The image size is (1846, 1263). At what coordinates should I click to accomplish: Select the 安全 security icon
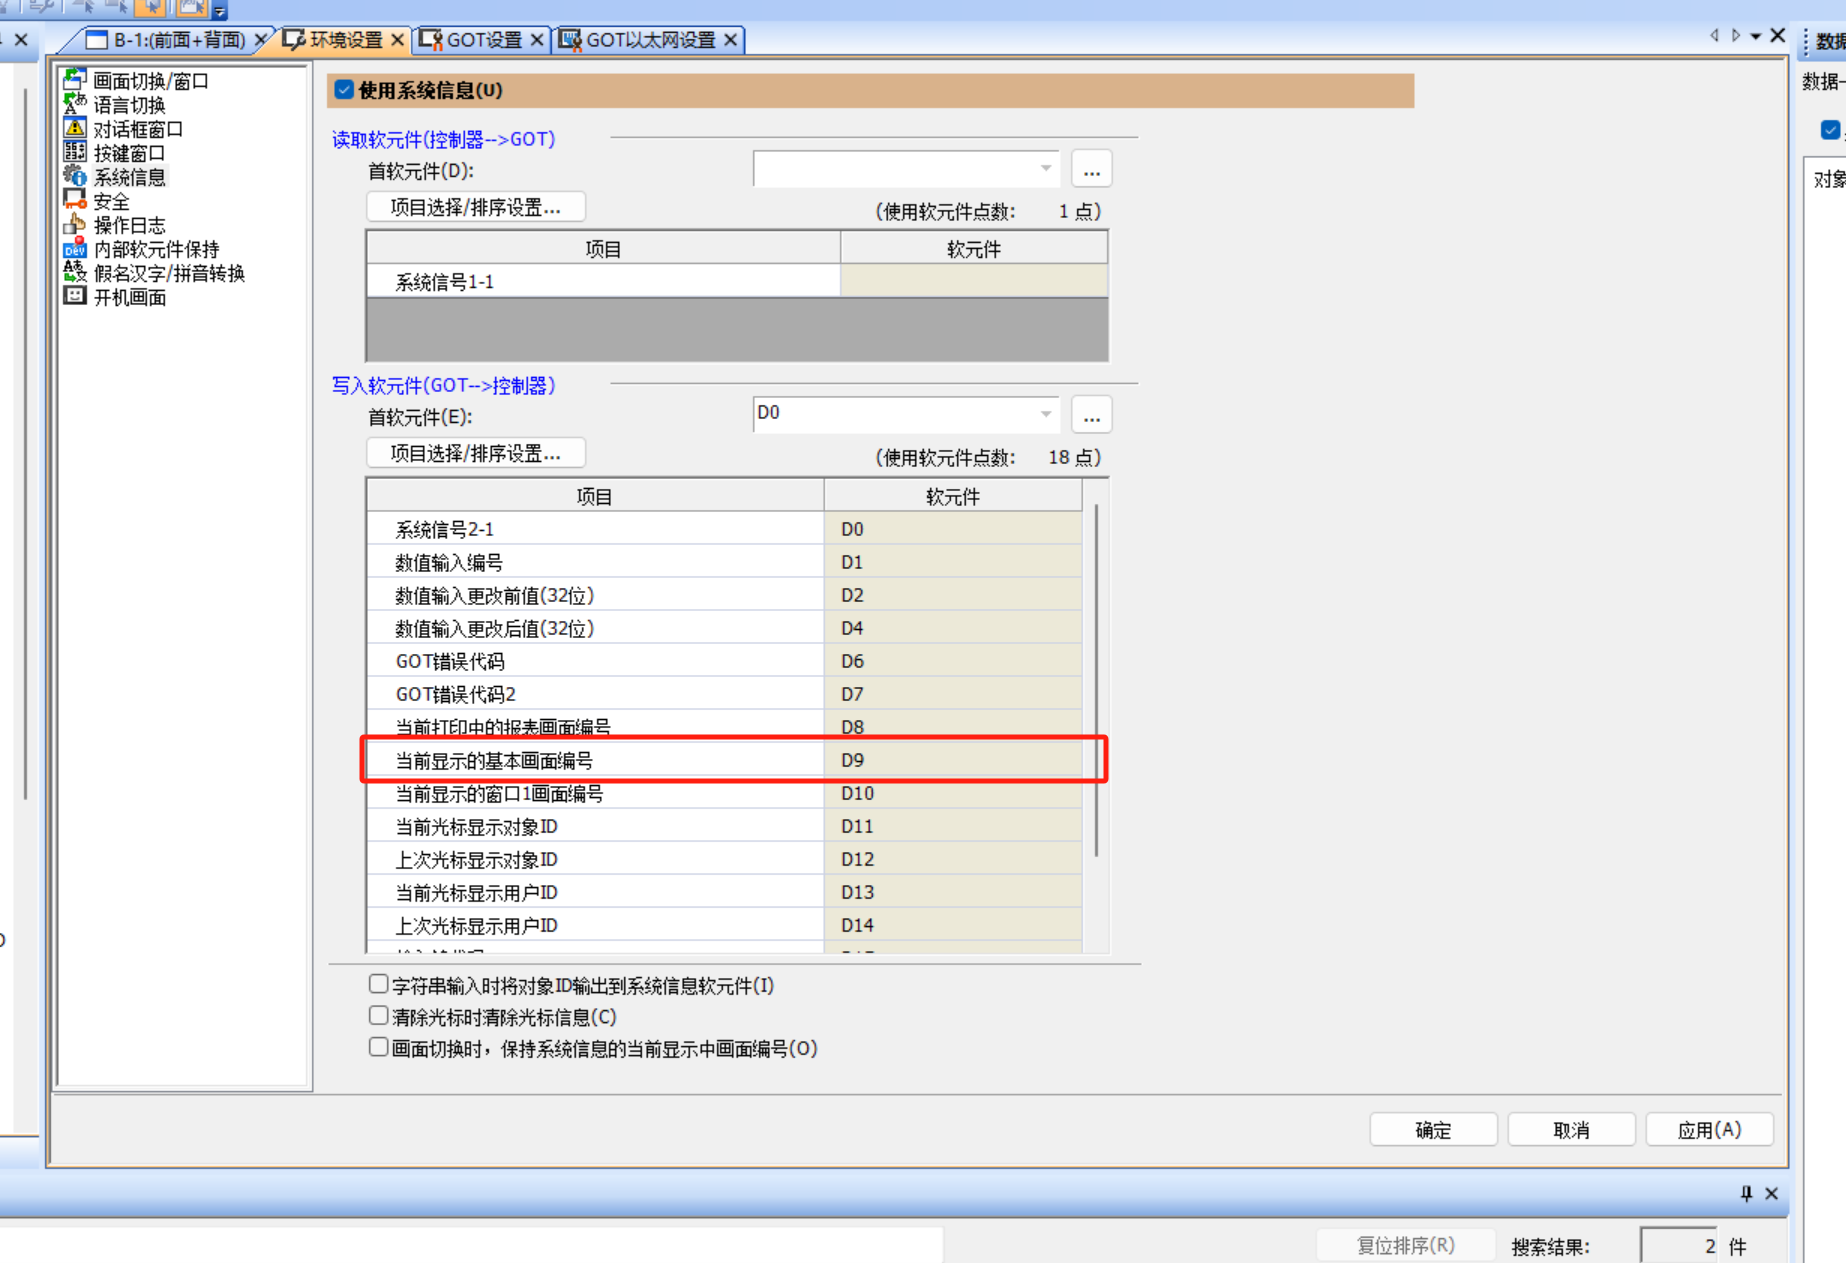pos(75,200)
